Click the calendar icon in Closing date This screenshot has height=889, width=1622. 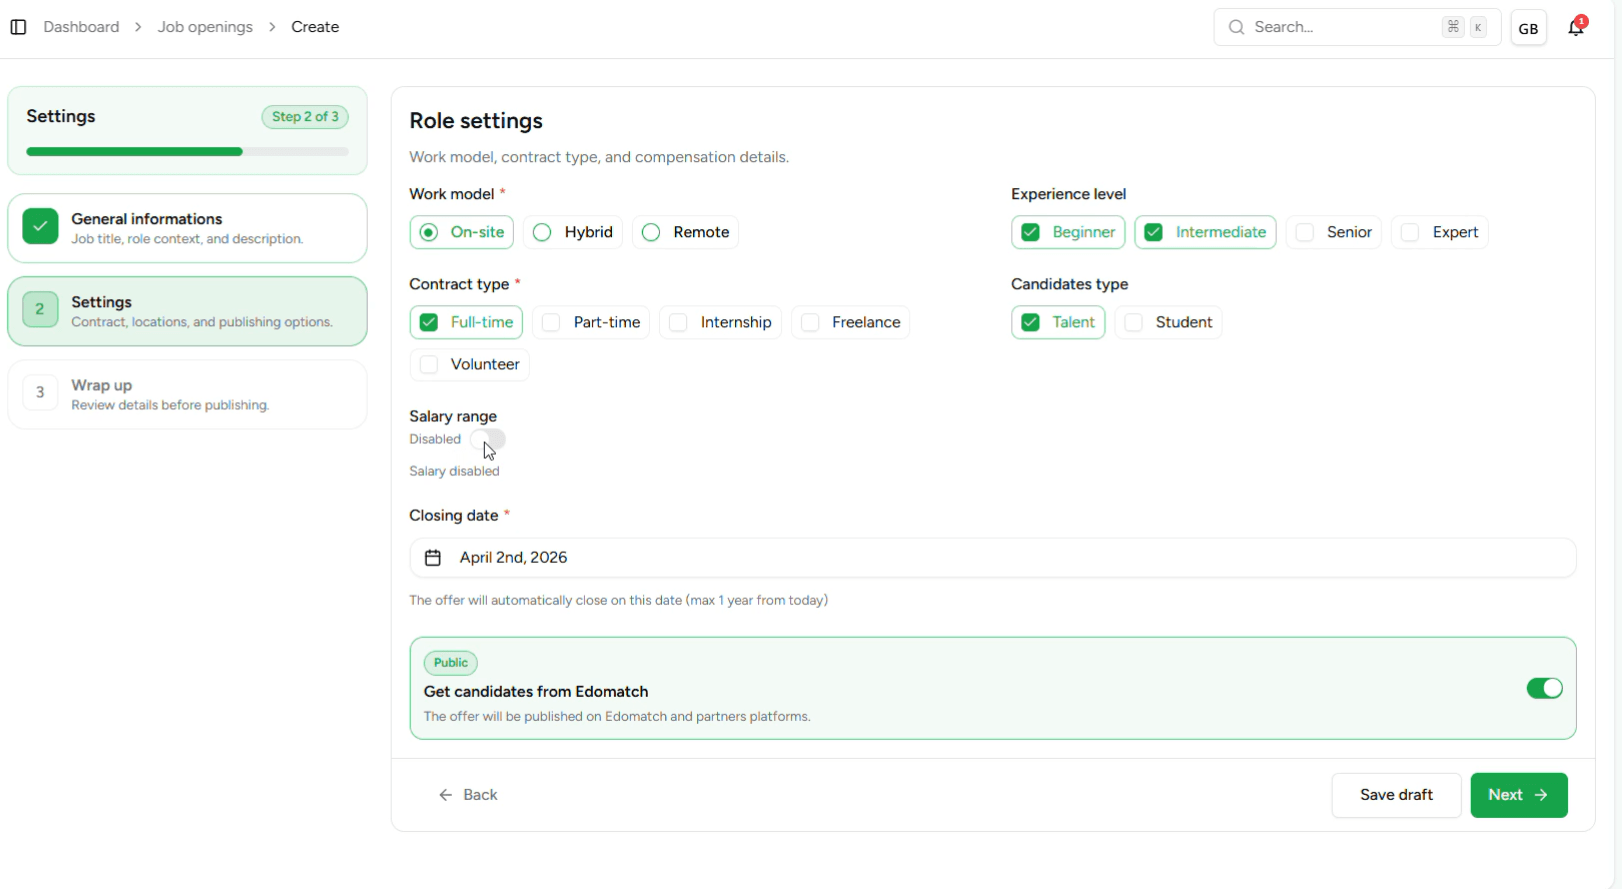[433, 558]
